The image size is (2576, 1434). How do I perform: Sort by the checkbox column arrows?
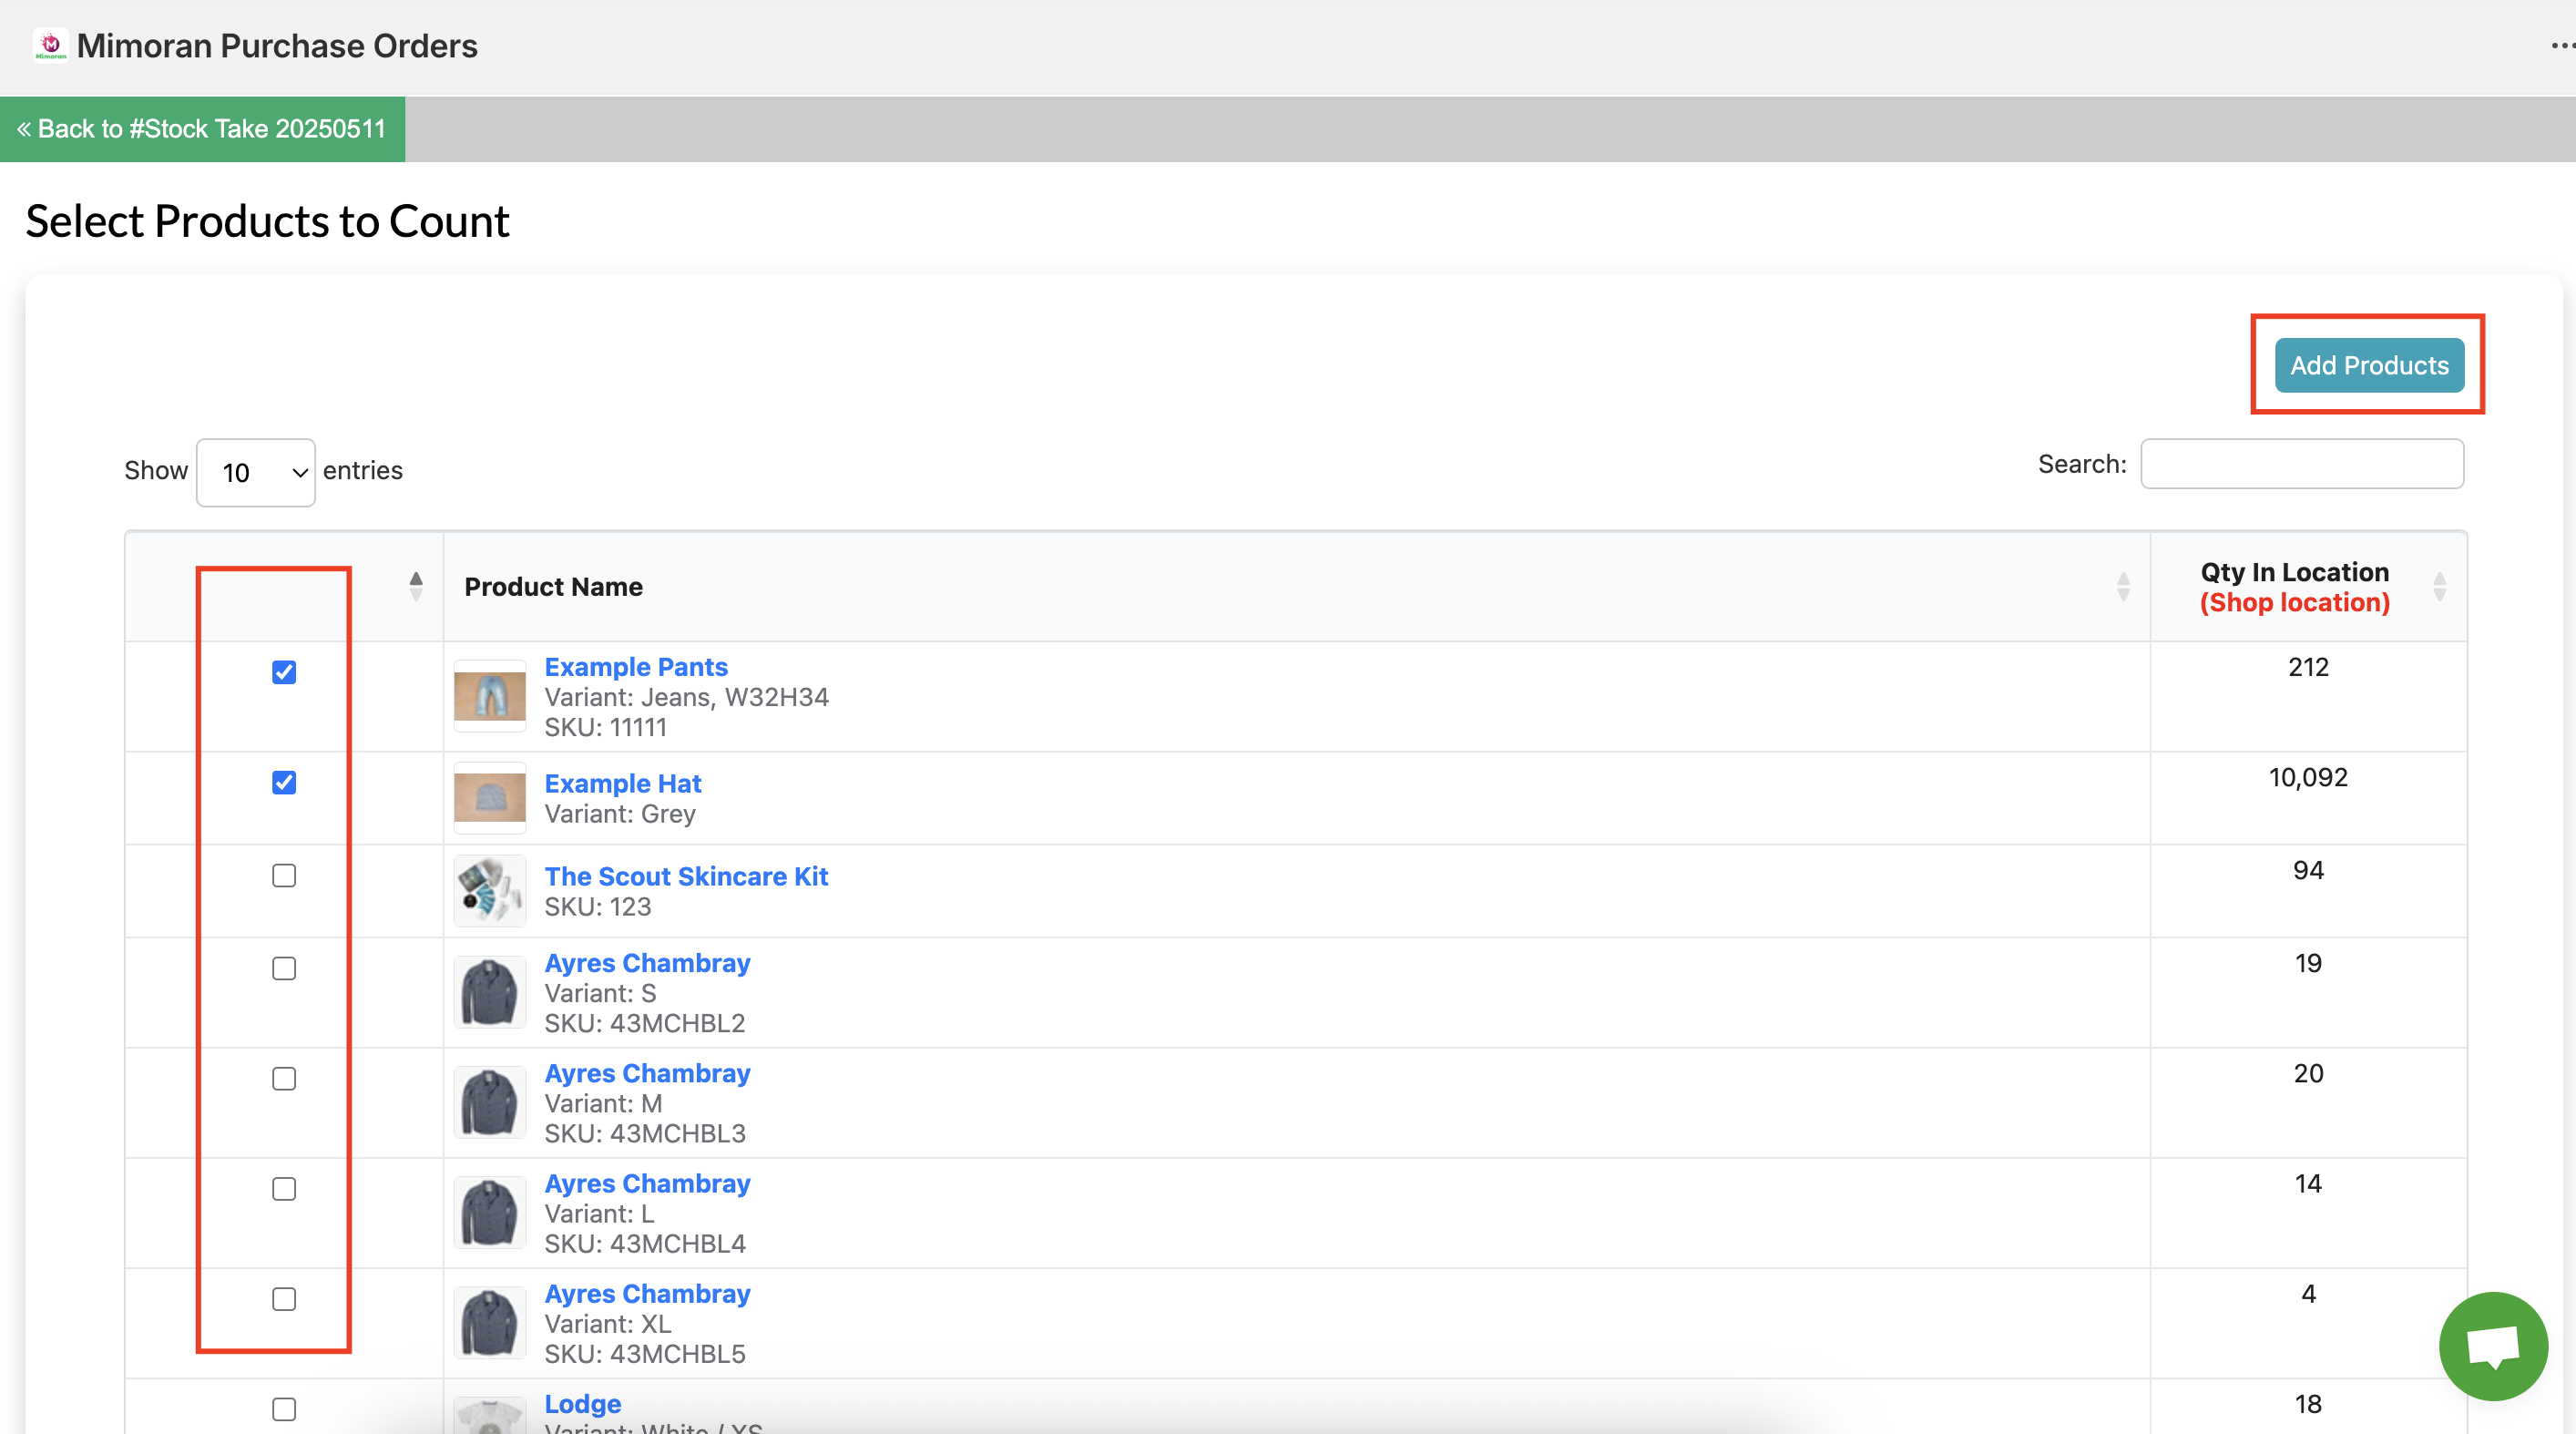[416, 586]
